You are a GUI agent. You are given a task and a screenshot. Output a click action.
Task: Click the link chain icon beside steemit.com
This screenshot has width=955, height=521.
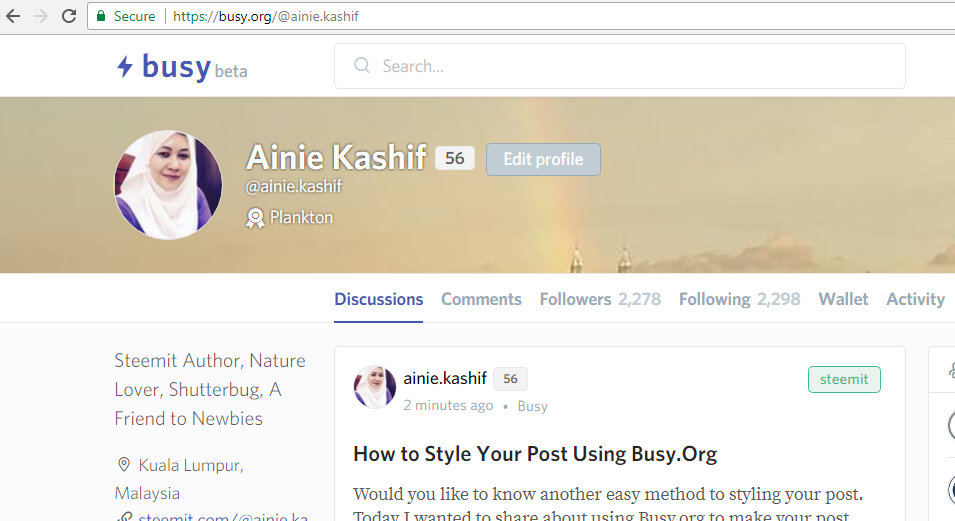point(124,517)
